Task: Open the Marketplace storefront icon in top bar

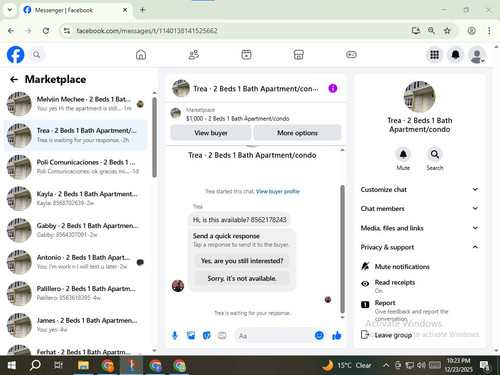Action: (x=299, y=55)
